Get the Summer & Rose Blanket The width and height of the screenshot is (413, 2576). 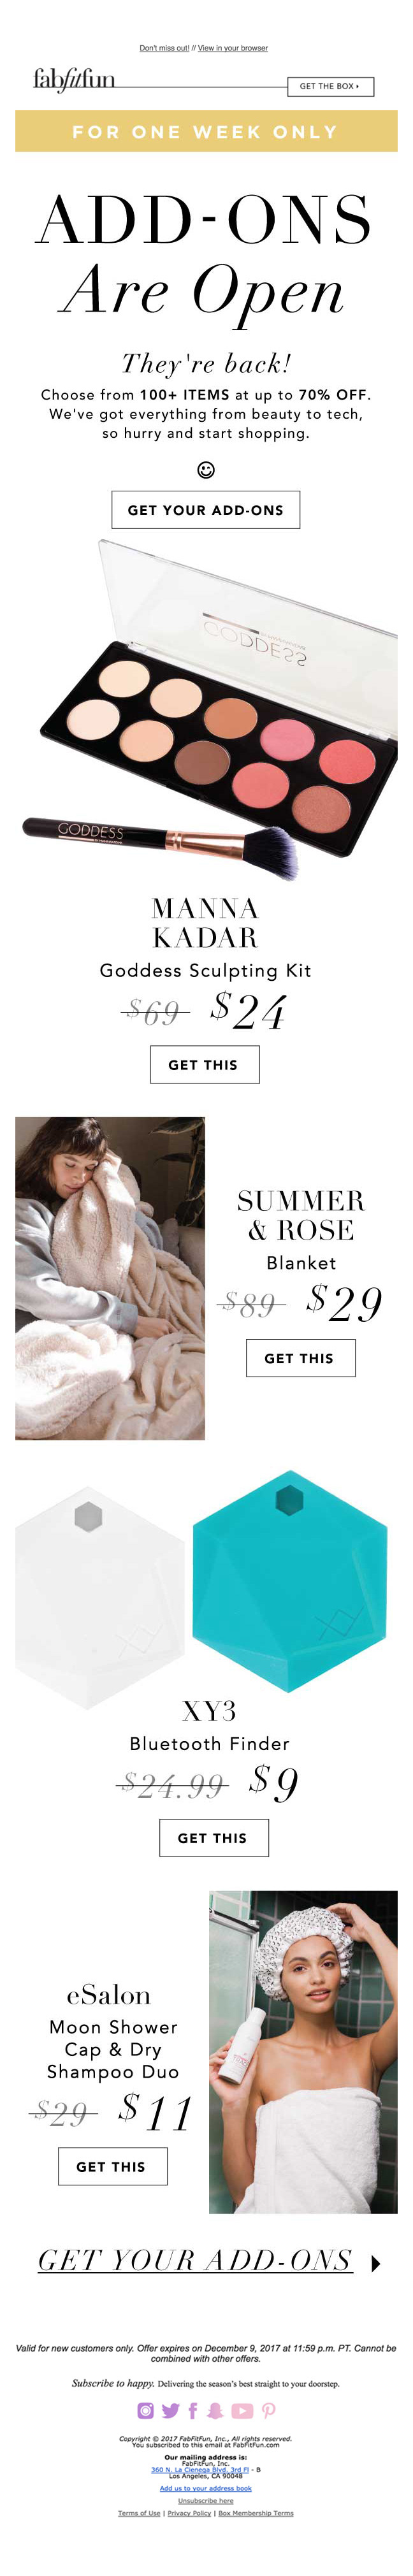300,1358
